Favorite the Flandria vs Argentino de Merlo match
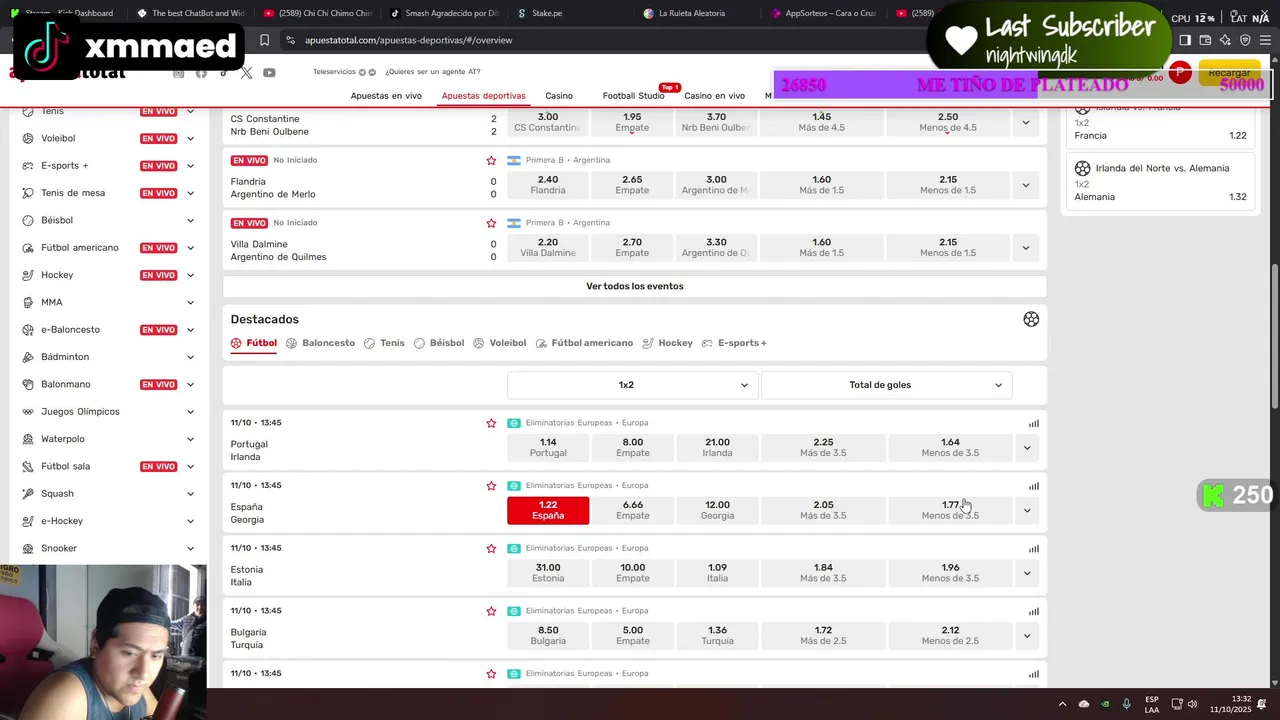 [491, 160]
